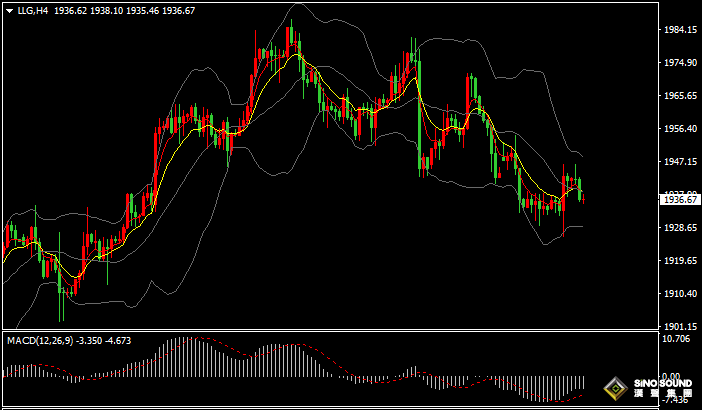Click the divider between price chart and MACD
This screenshot has height=410, width=702.
click(330, 330)
